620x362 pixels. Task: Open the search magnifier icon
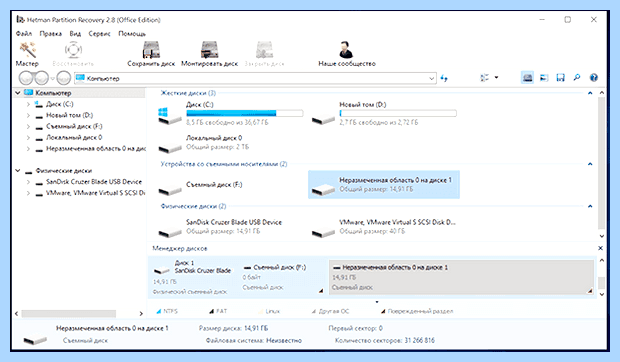pos(577,78)
